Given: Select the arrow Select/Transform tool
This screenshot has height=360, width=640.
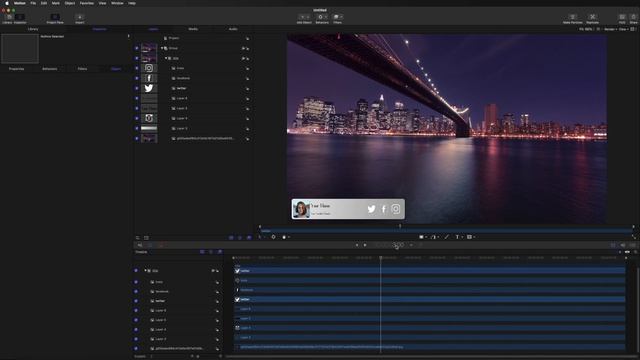Looking at the screenshot, I should [260, 237].
